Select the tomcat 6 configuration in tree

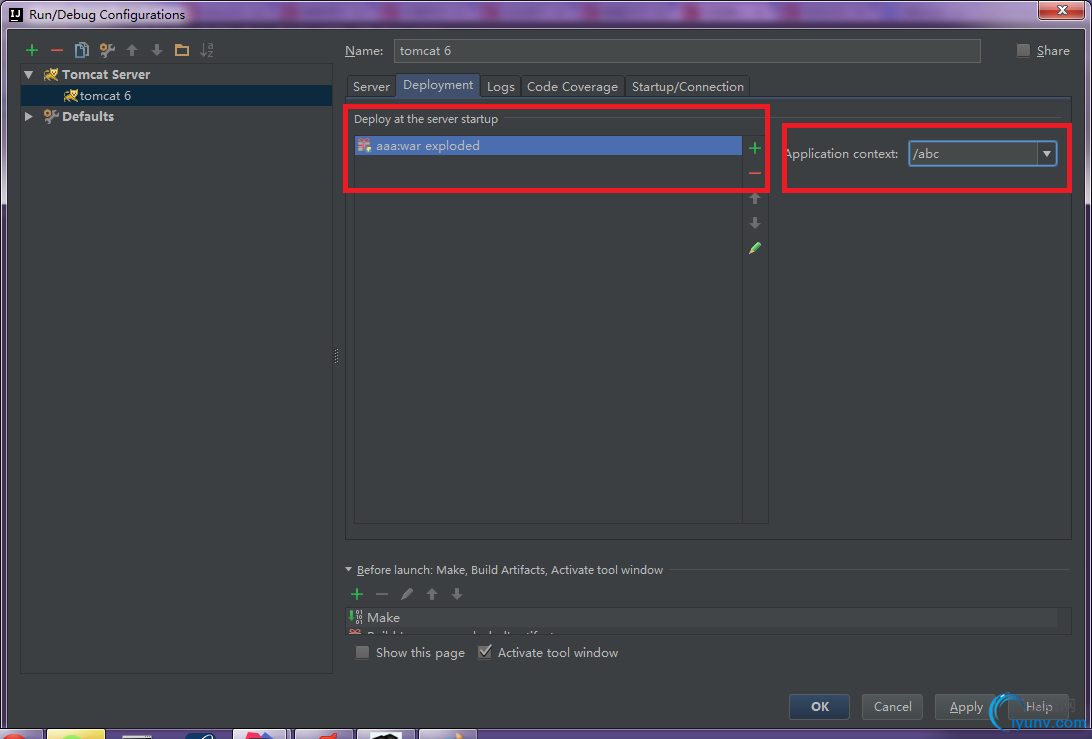point(176,95)
